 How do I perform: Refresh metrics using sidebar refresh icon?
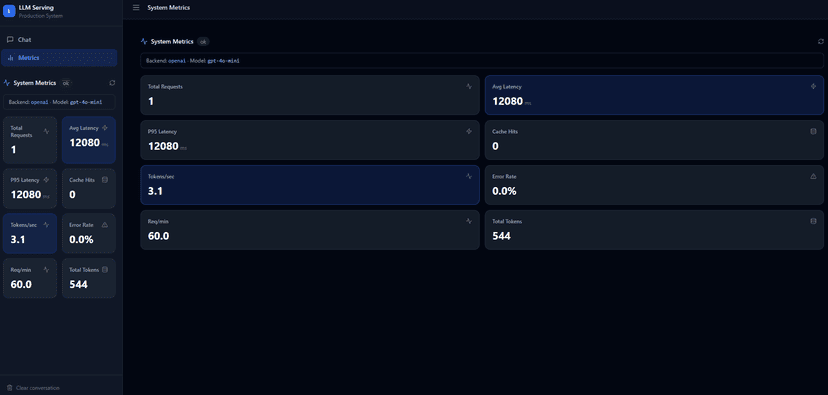coord(112,83)
